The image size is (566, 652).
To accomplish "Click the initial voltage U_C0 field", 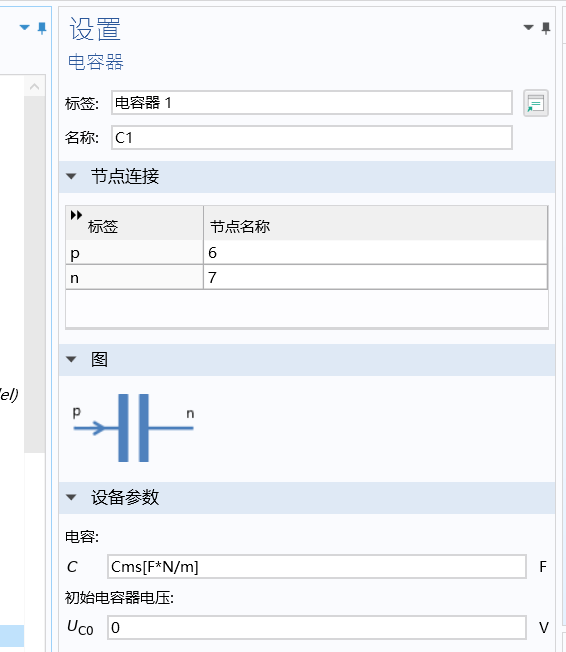I will tap(317, 627).
